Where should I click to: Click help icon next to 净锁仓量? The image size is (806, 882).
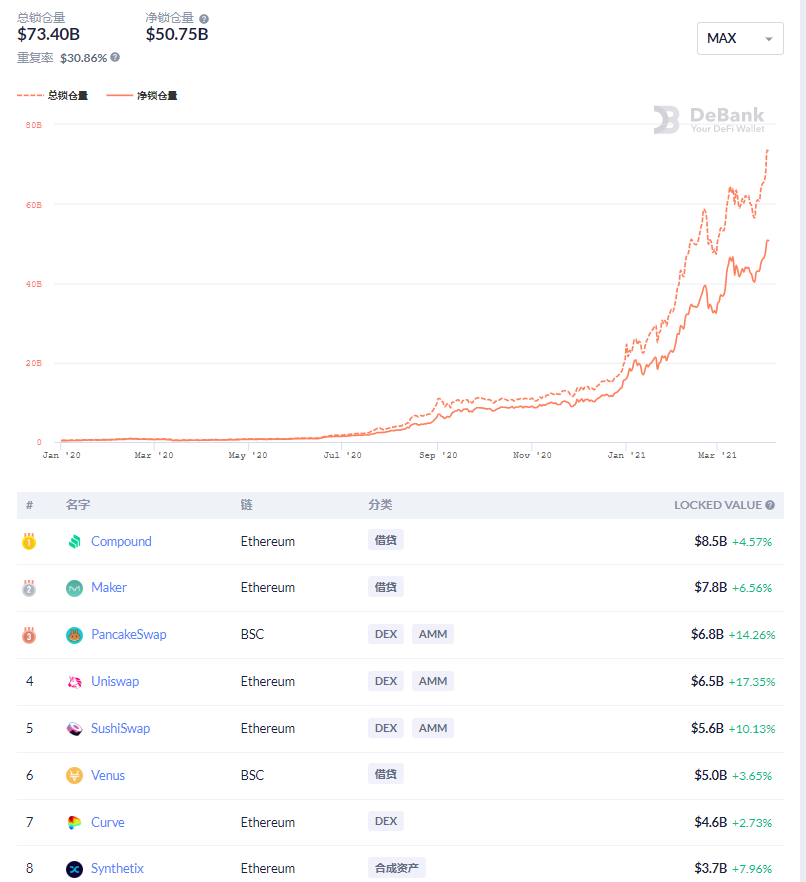(x=204, y=19)
